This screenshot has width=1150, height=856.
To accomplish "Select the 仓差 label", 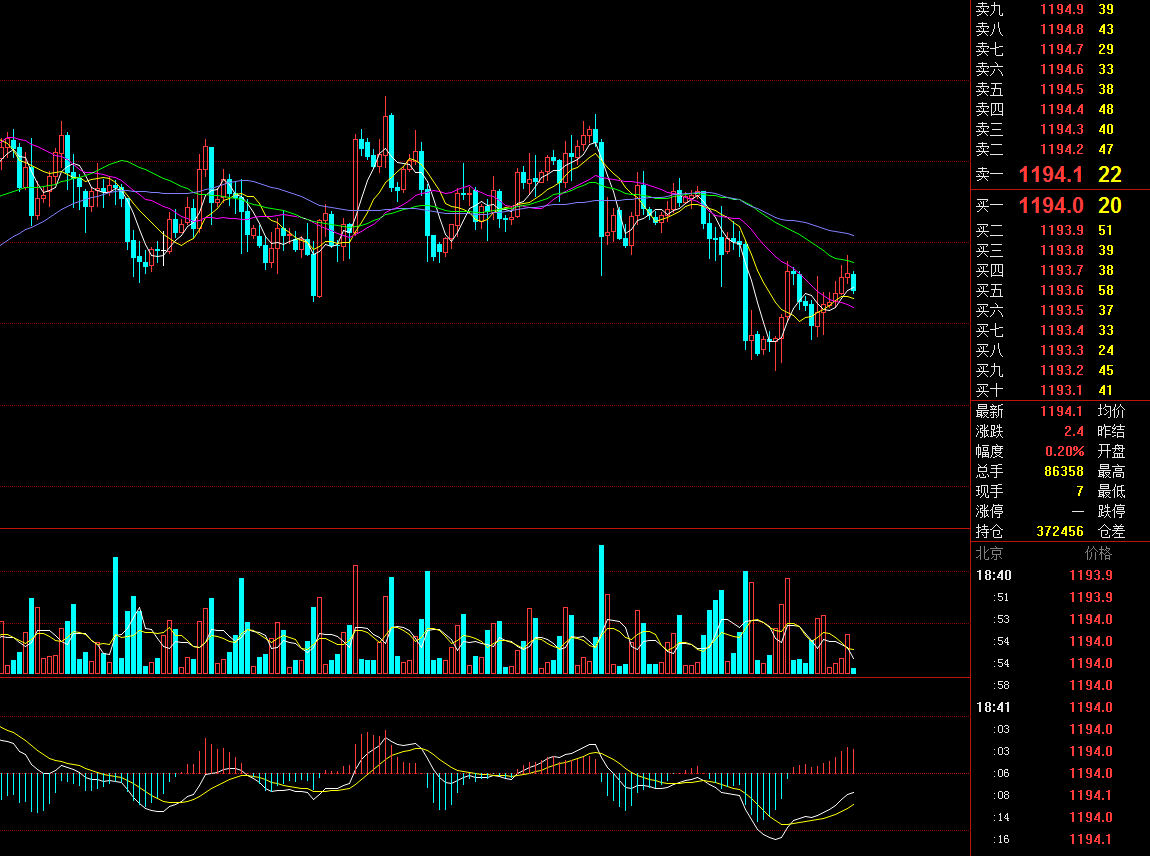I will pos(1111,531).
